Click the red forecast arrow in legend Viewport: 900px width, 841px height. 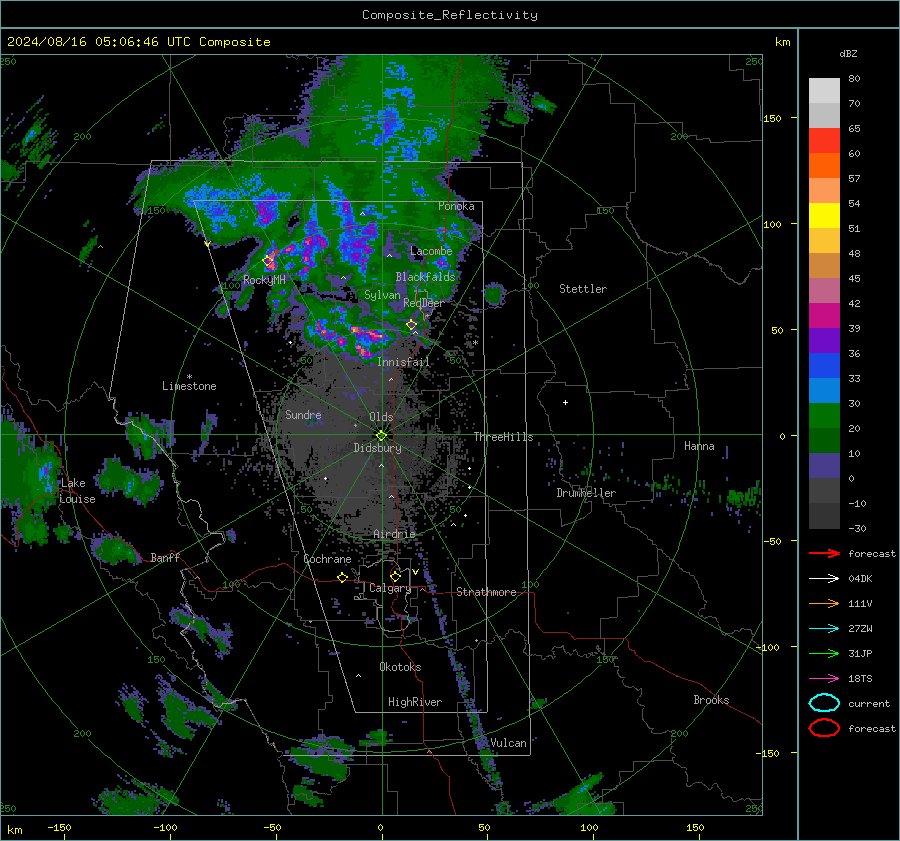tap(824, 553)
